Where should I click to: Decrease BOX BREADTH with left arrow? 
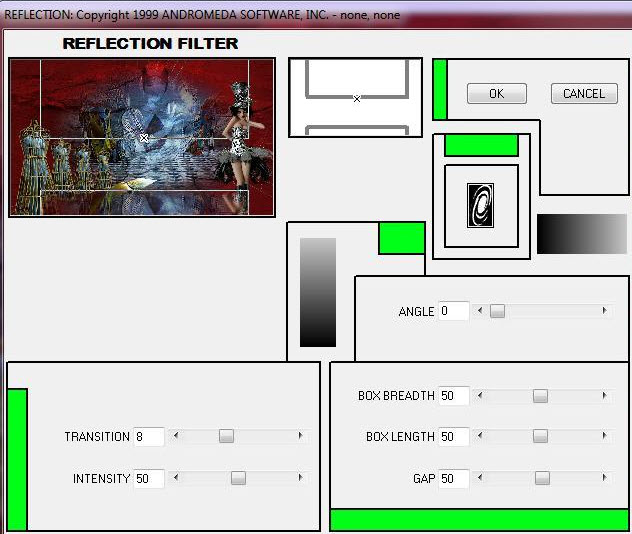[480, 396]
